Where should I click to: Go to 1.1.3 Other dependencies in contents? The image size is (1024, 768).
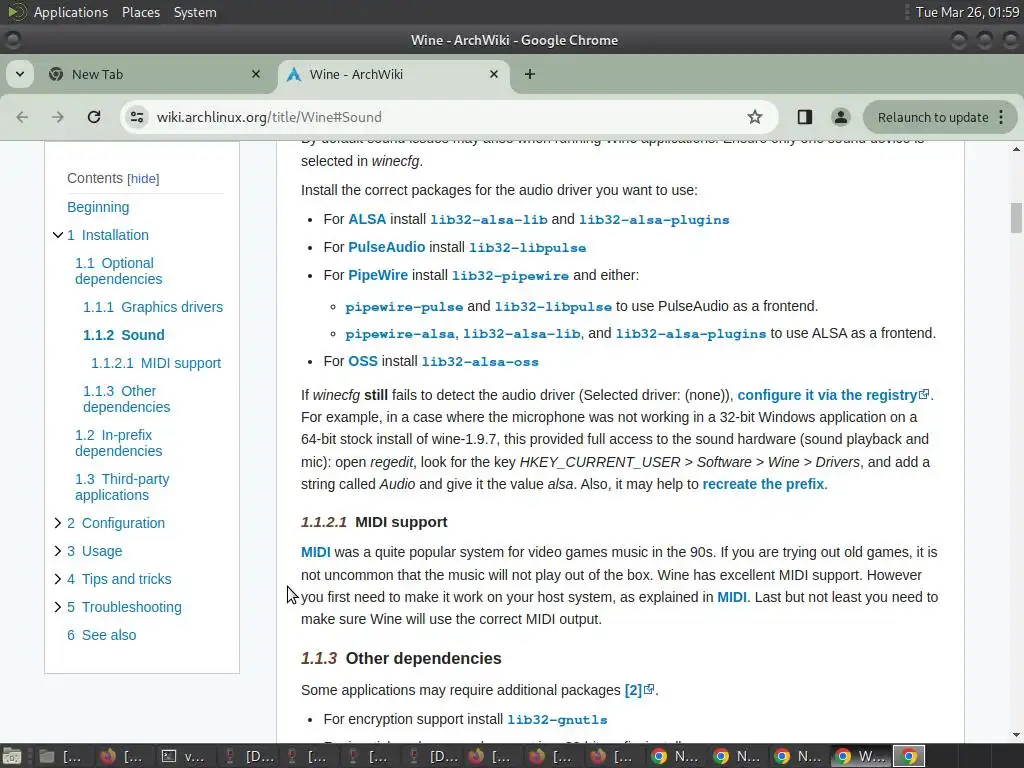click(x=126, y=399)
